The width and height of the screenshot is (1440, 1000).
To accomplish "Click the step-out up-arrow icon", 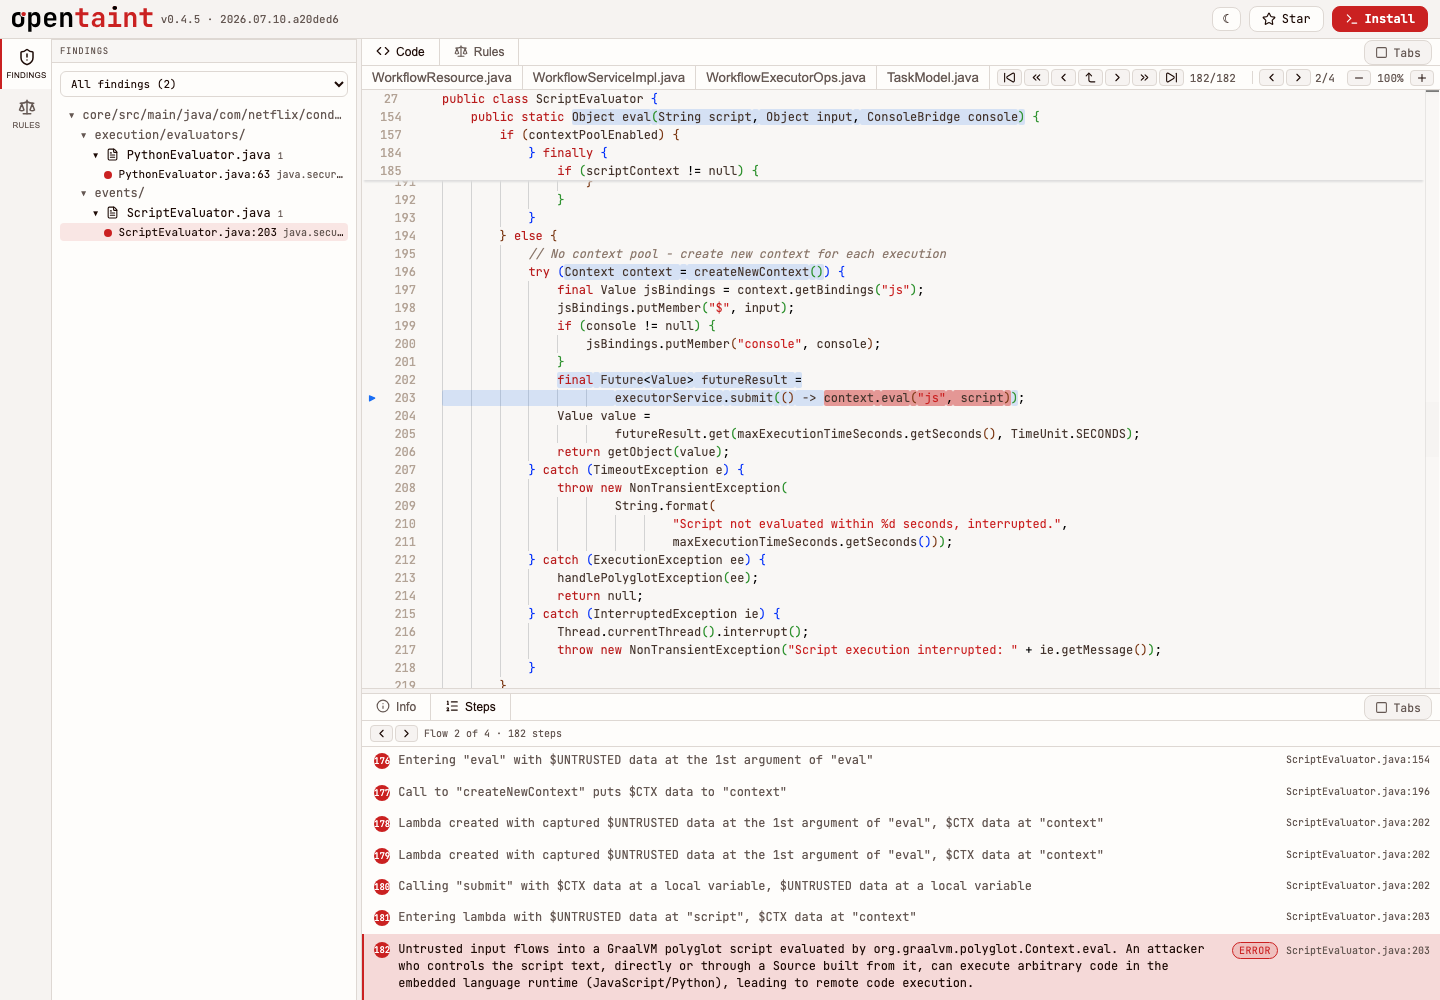I will pos(1090,77).
